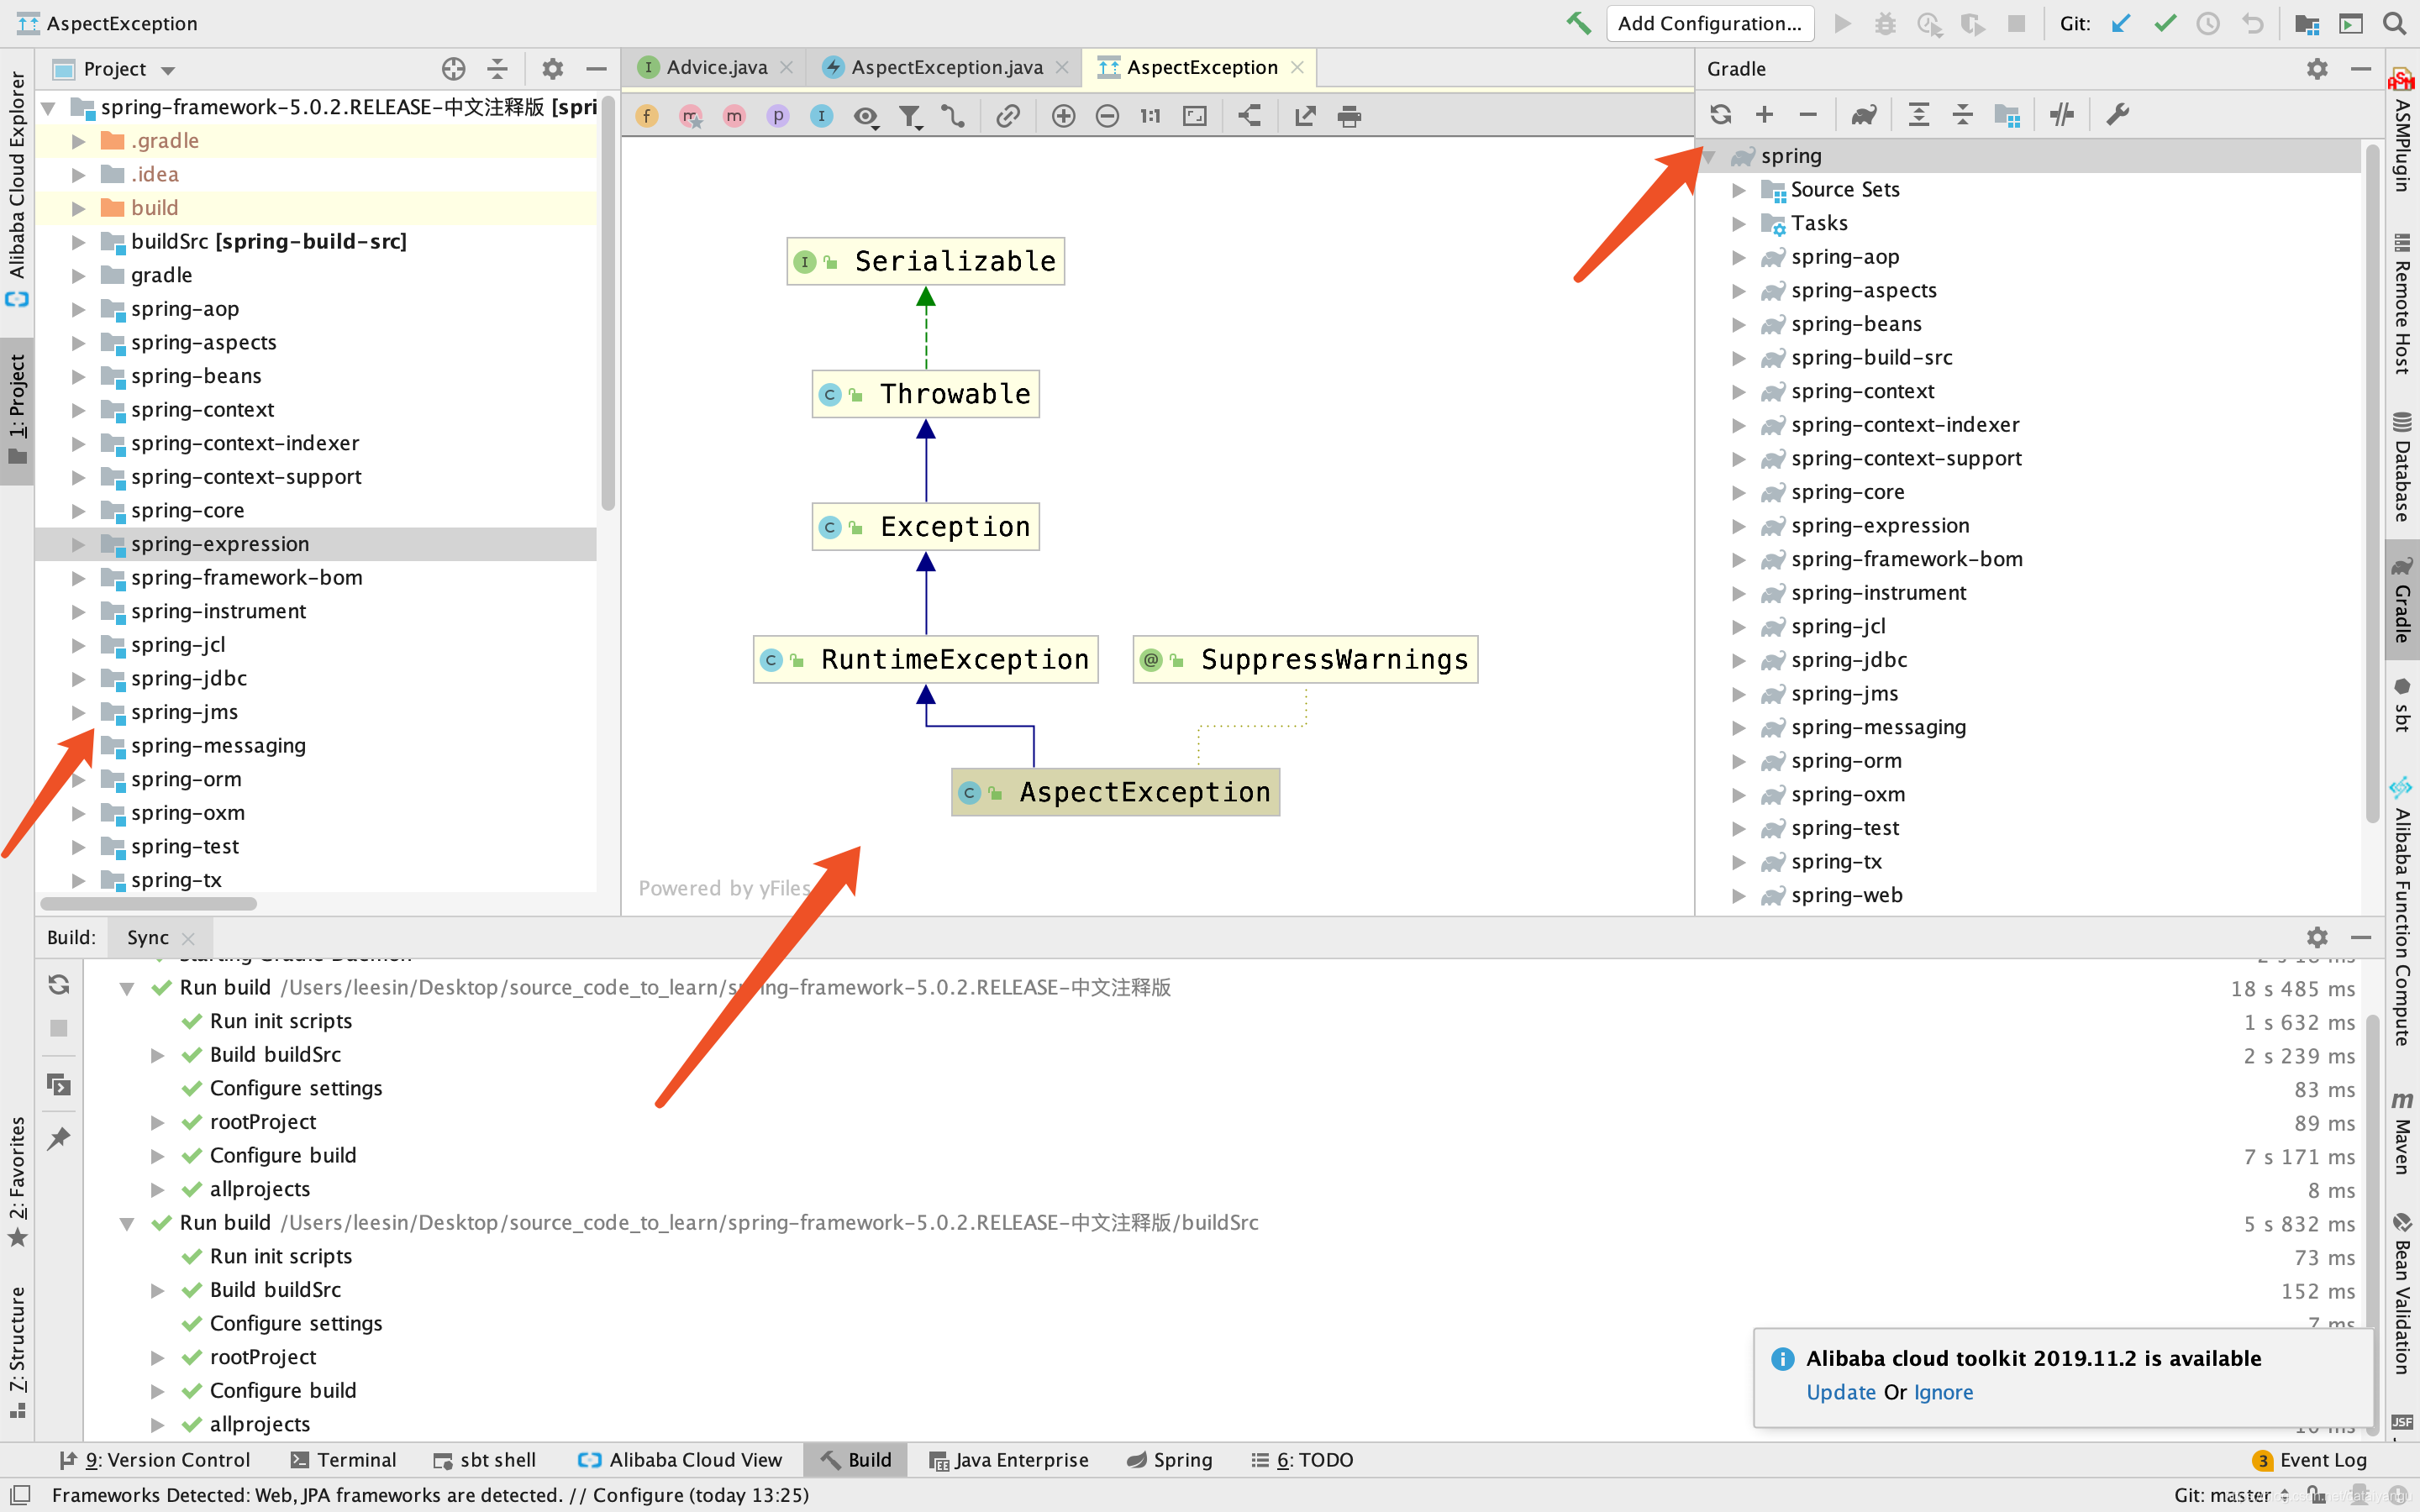Image resolution: width=2420 pixels, height=1512 pixels.
Task: Open the Terminal tool window
Action: coord(343,1460)
